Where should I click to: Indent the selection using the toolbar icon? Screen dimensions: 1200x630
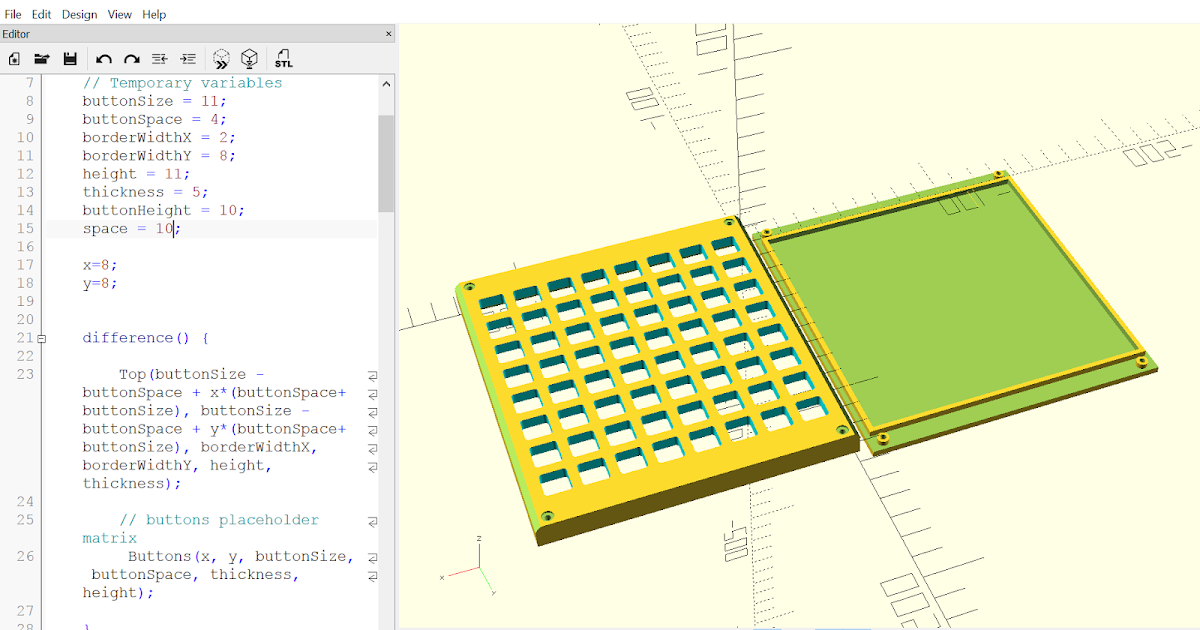coord(188,58)
